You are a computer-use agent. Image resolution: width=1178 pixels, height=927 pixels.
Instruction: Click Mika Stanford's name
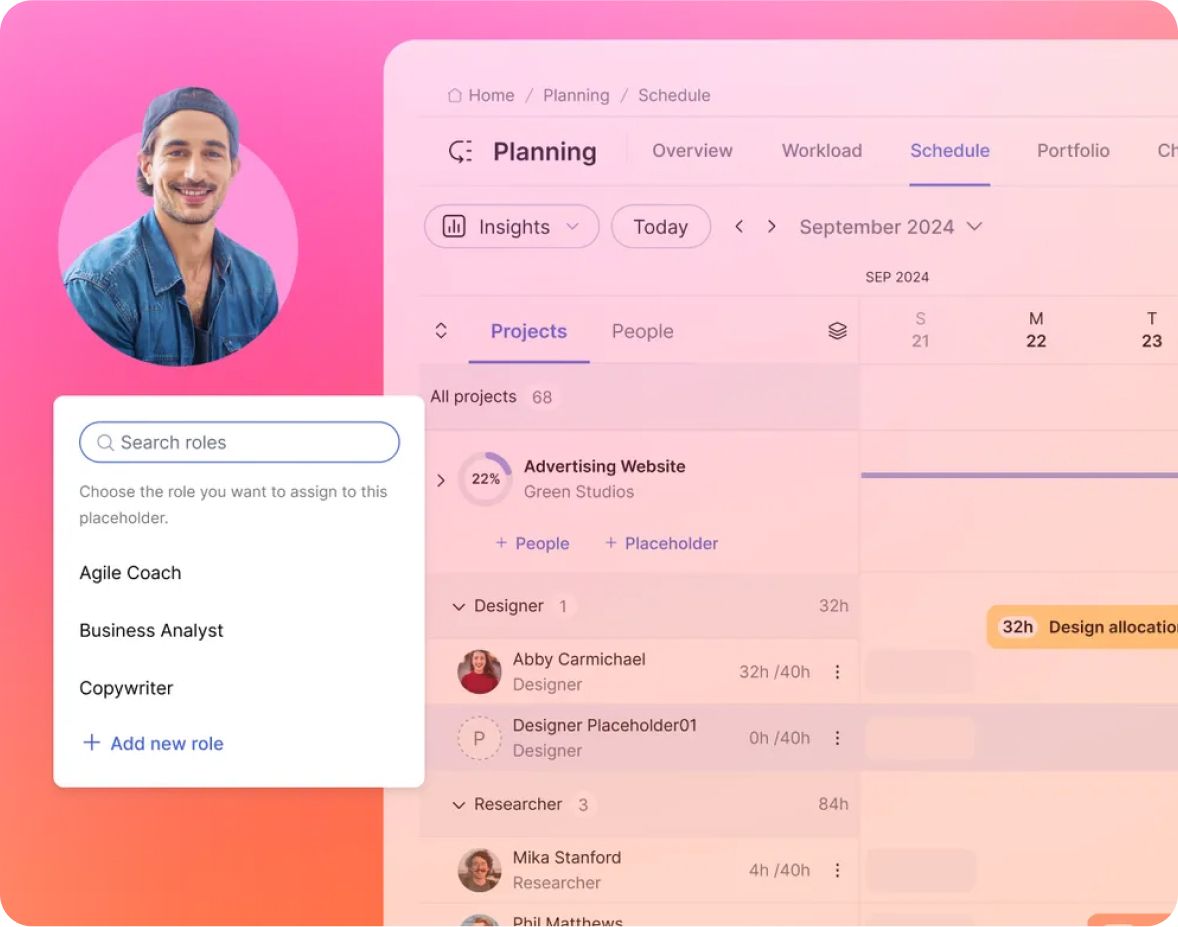(x=566, y=857)
